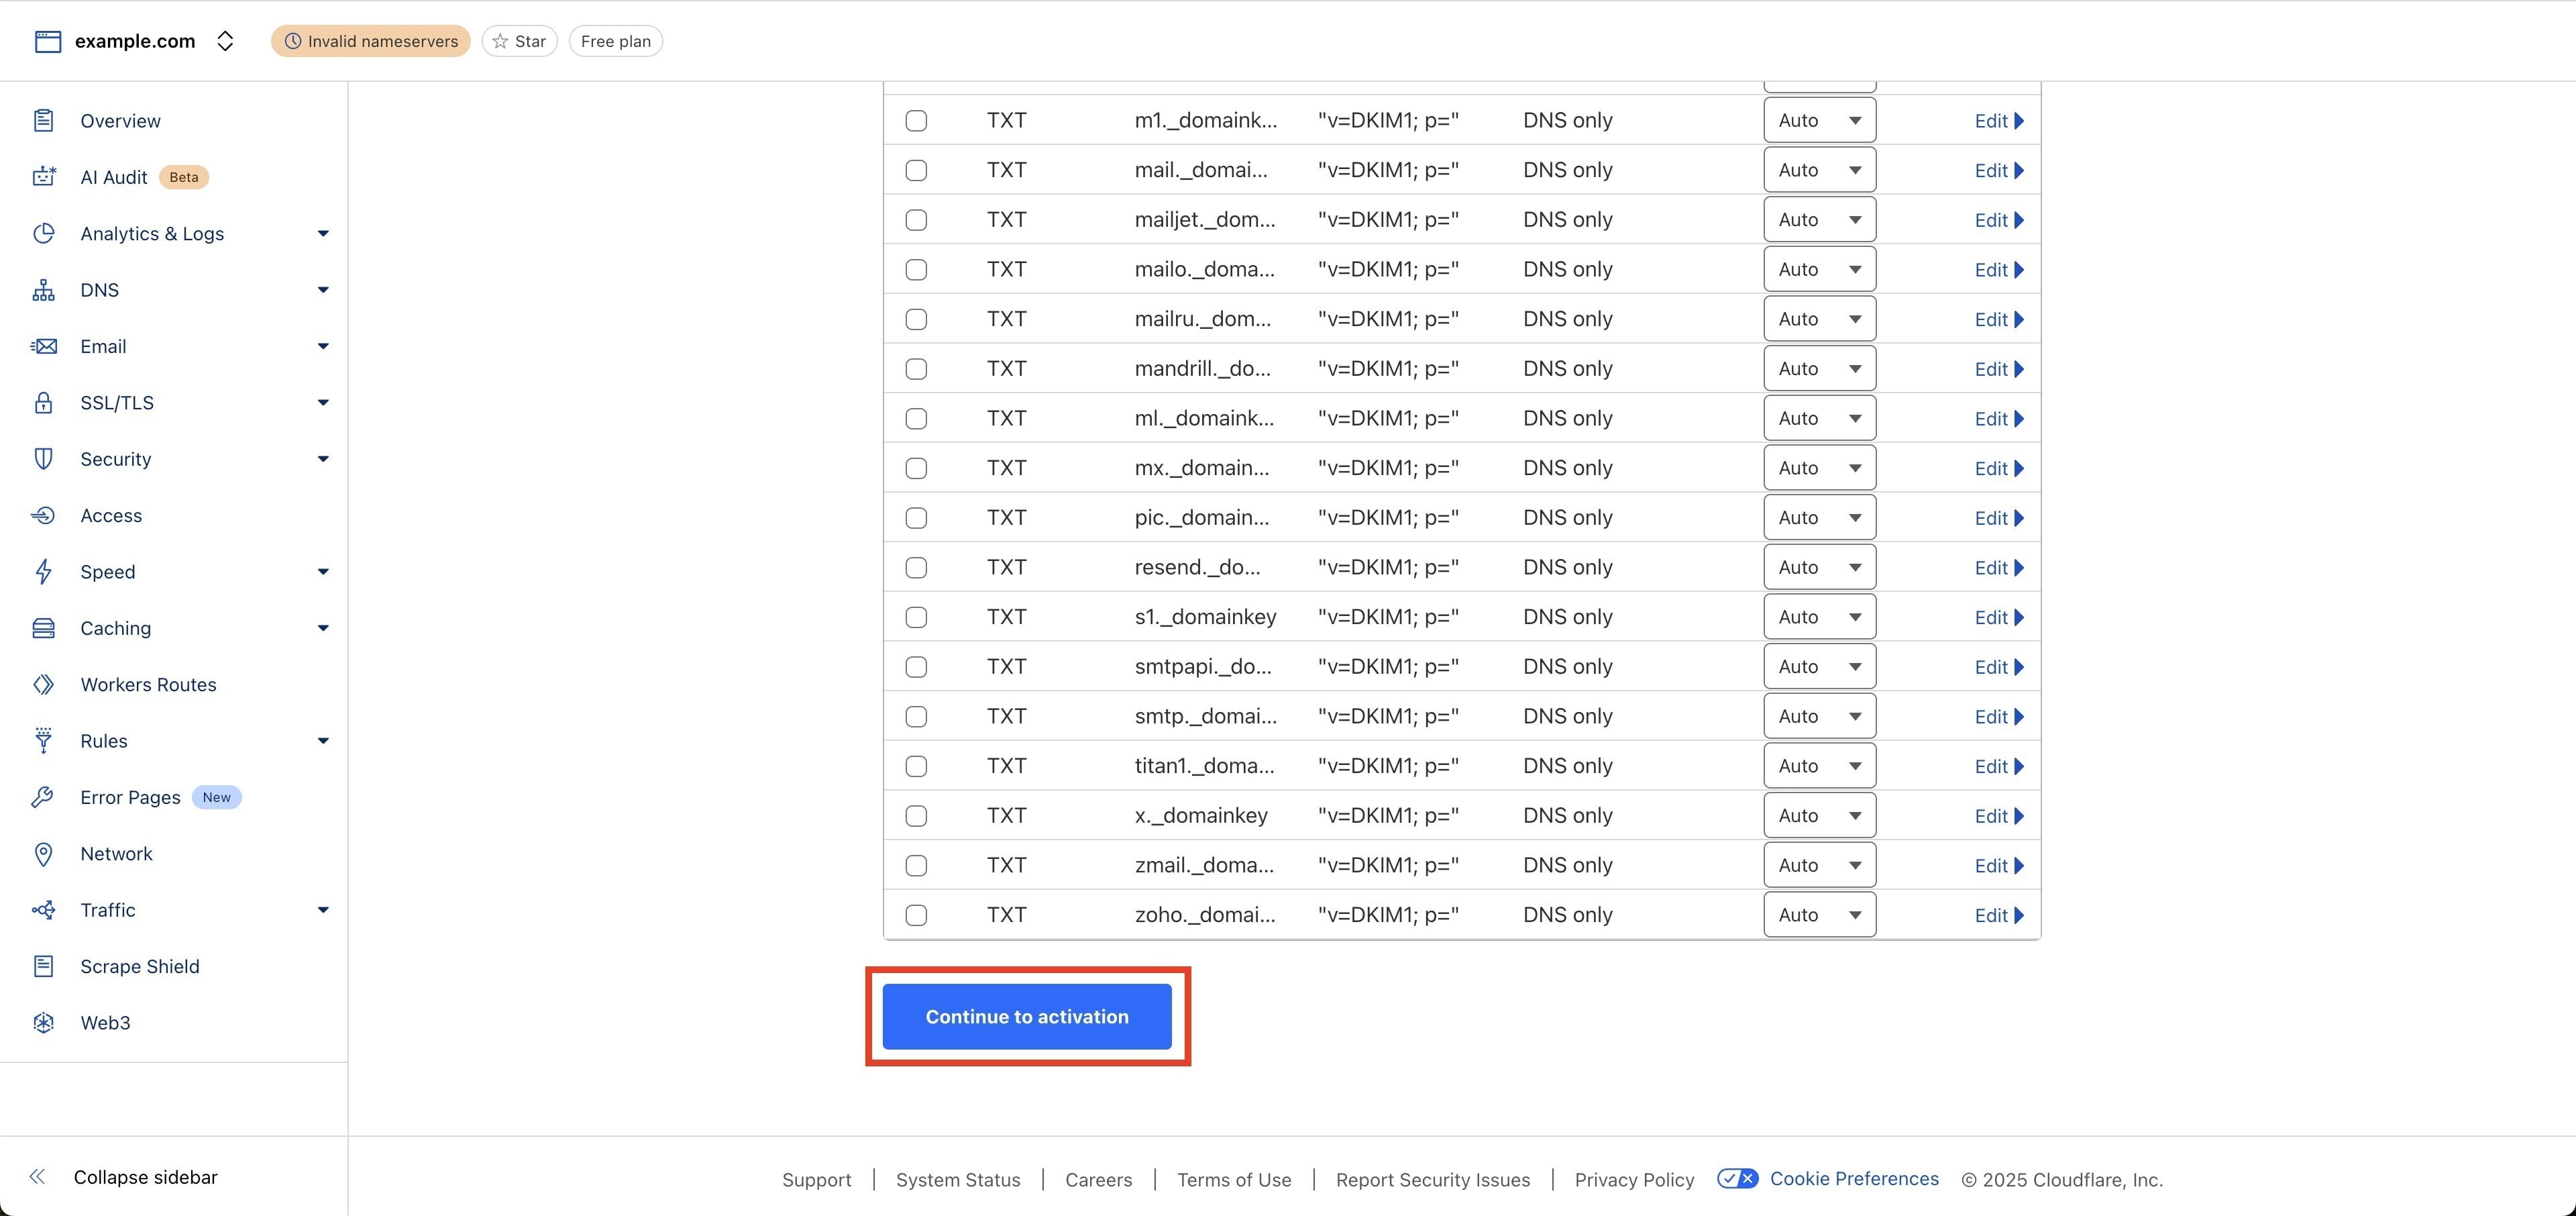The height and width of the screenshot is (1216, 2576).
Task: Tick the zoho._domai... record checkbox
Action: click(916, 915)
